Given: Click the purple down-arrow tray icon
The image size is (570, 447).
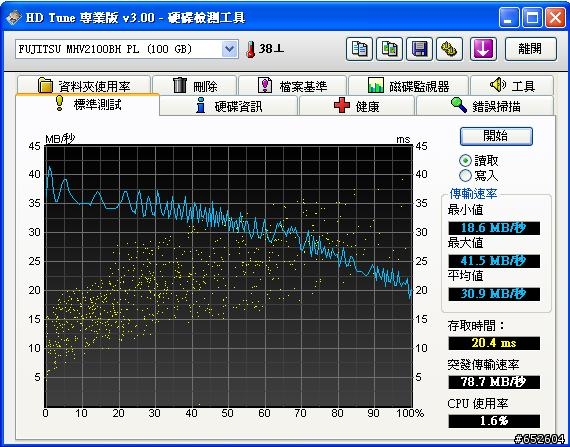Looking at the screenshot, I should [x=483, y=49].
